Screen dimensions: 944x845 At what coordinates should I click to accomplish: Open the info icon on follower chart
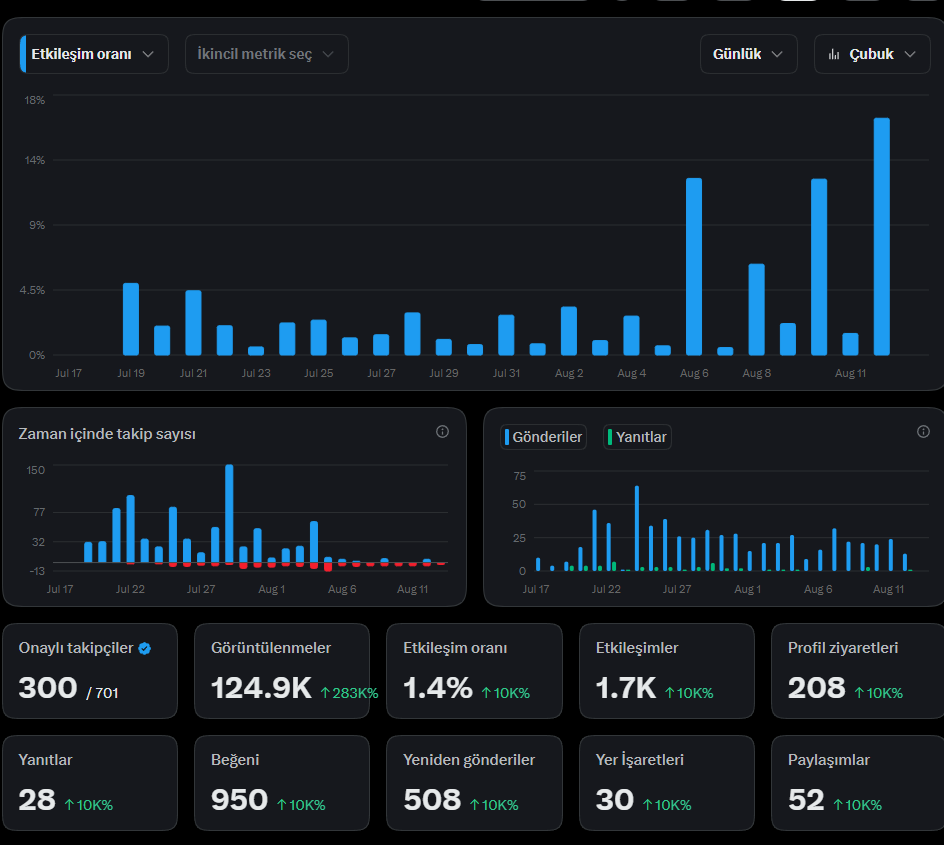click(x=442, y=432)
